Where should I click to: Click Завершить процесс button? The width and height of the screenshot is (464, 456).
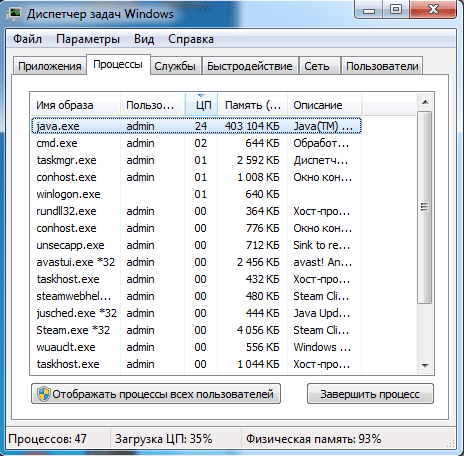(370, 394)
